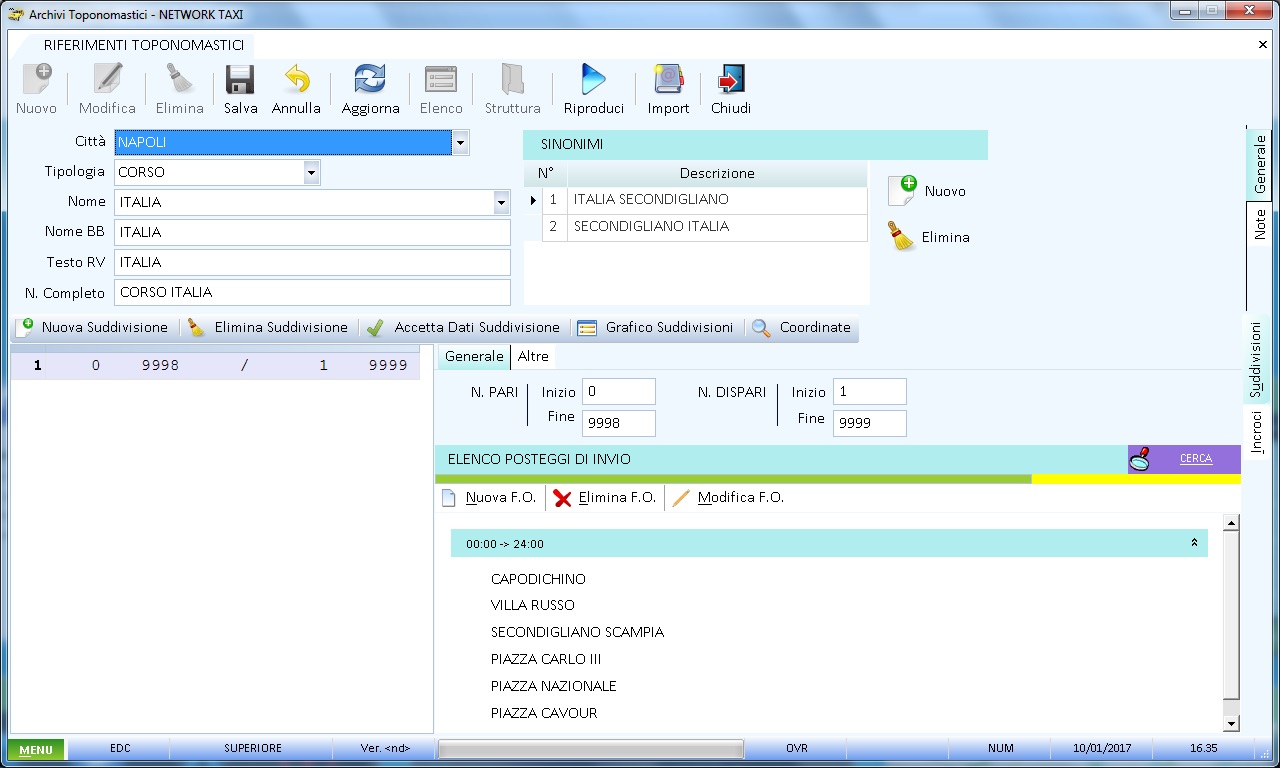Open the Import toolbar icon
This screenshot has height=768, width=1280.
coord(668,81)
